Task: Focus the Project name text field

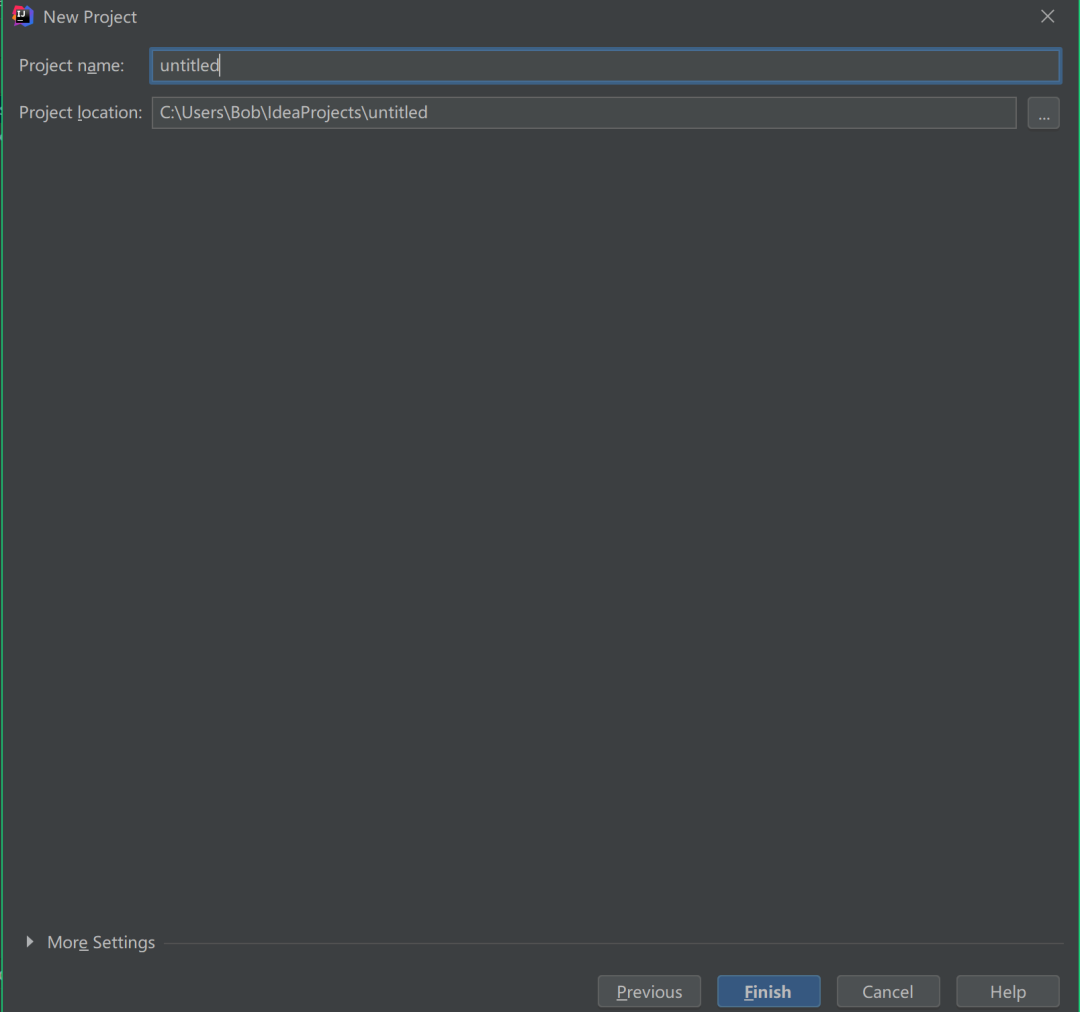Action: (x=605, y=65)
